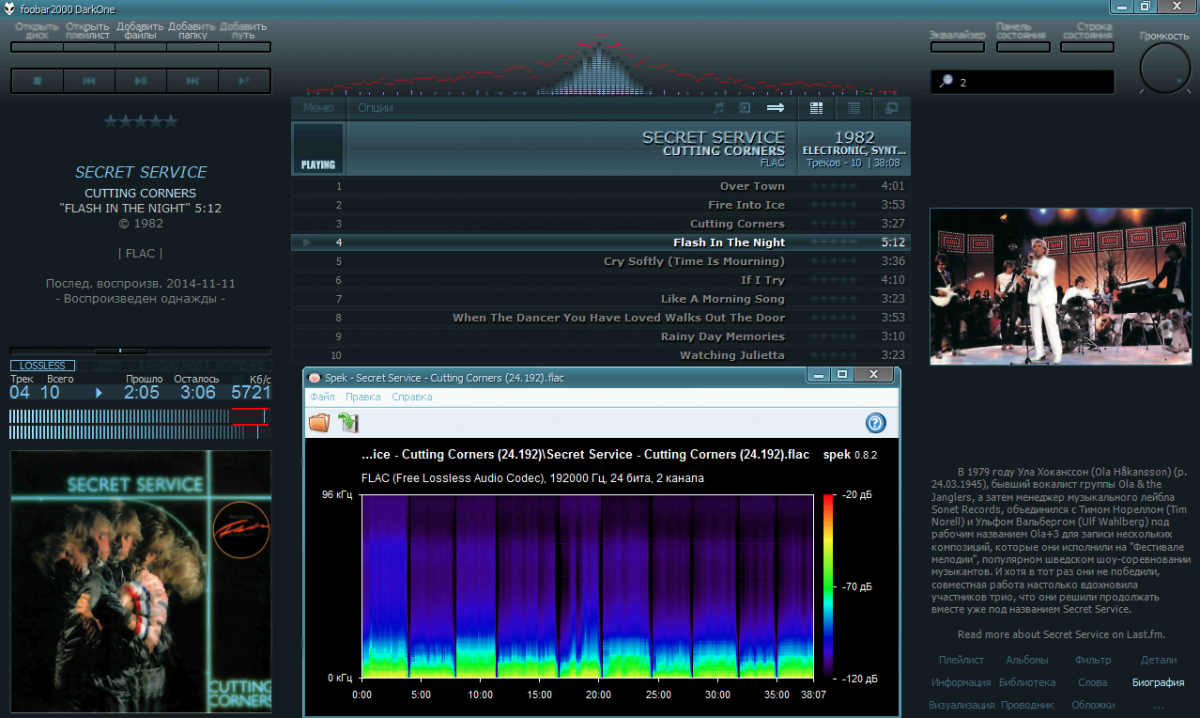Select track 3 Cutting Corners

601,224
